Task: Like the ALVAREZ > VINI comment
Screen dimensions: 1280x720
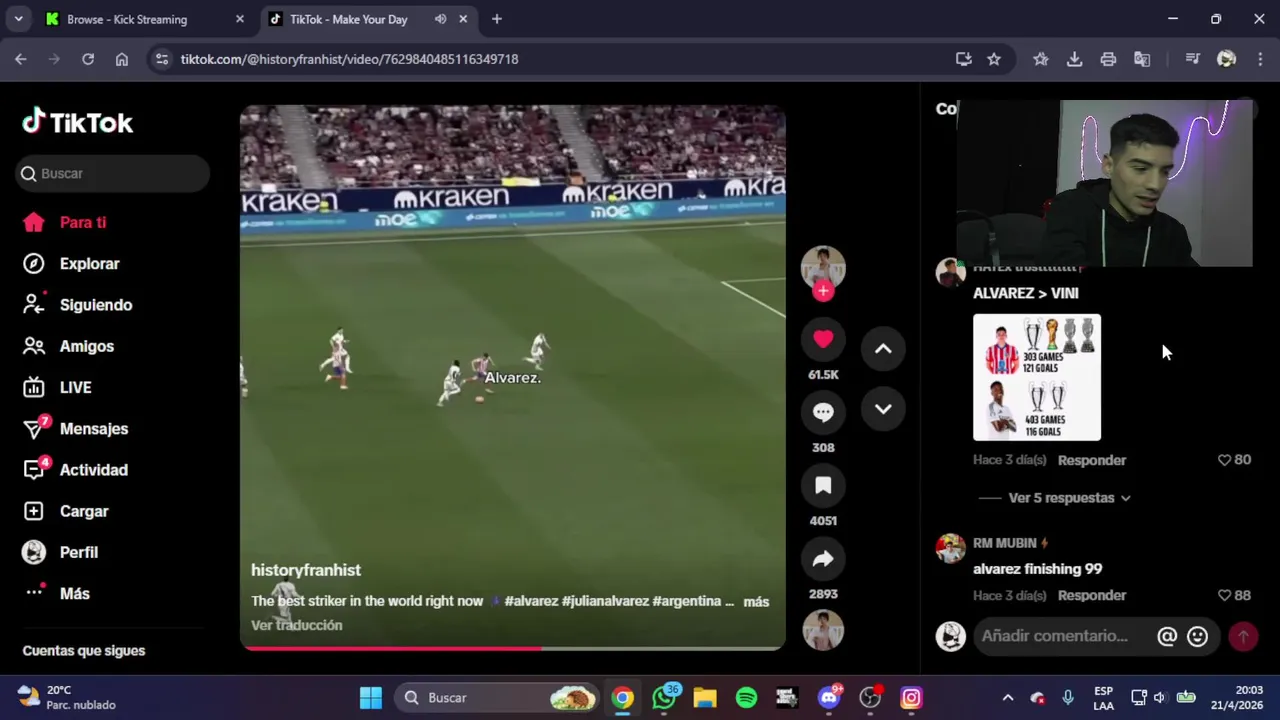Action: 1224,460
